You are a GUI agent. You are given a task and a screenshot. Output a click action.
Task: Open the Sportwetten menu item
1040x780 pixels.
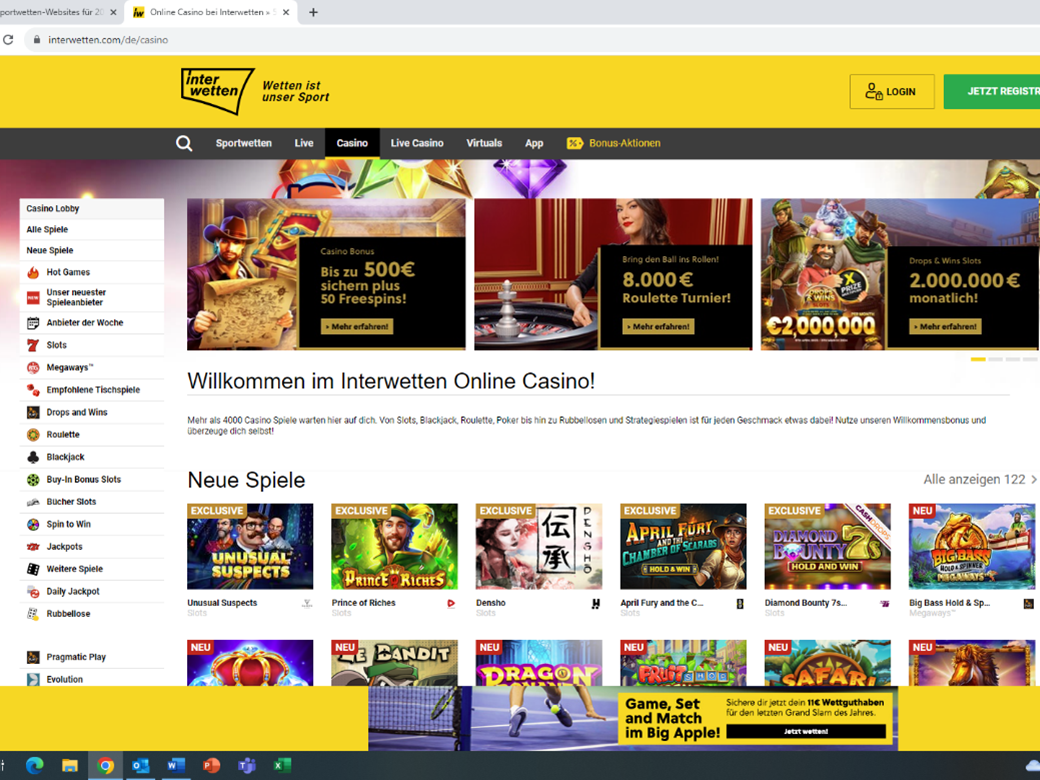pos(243,143)
